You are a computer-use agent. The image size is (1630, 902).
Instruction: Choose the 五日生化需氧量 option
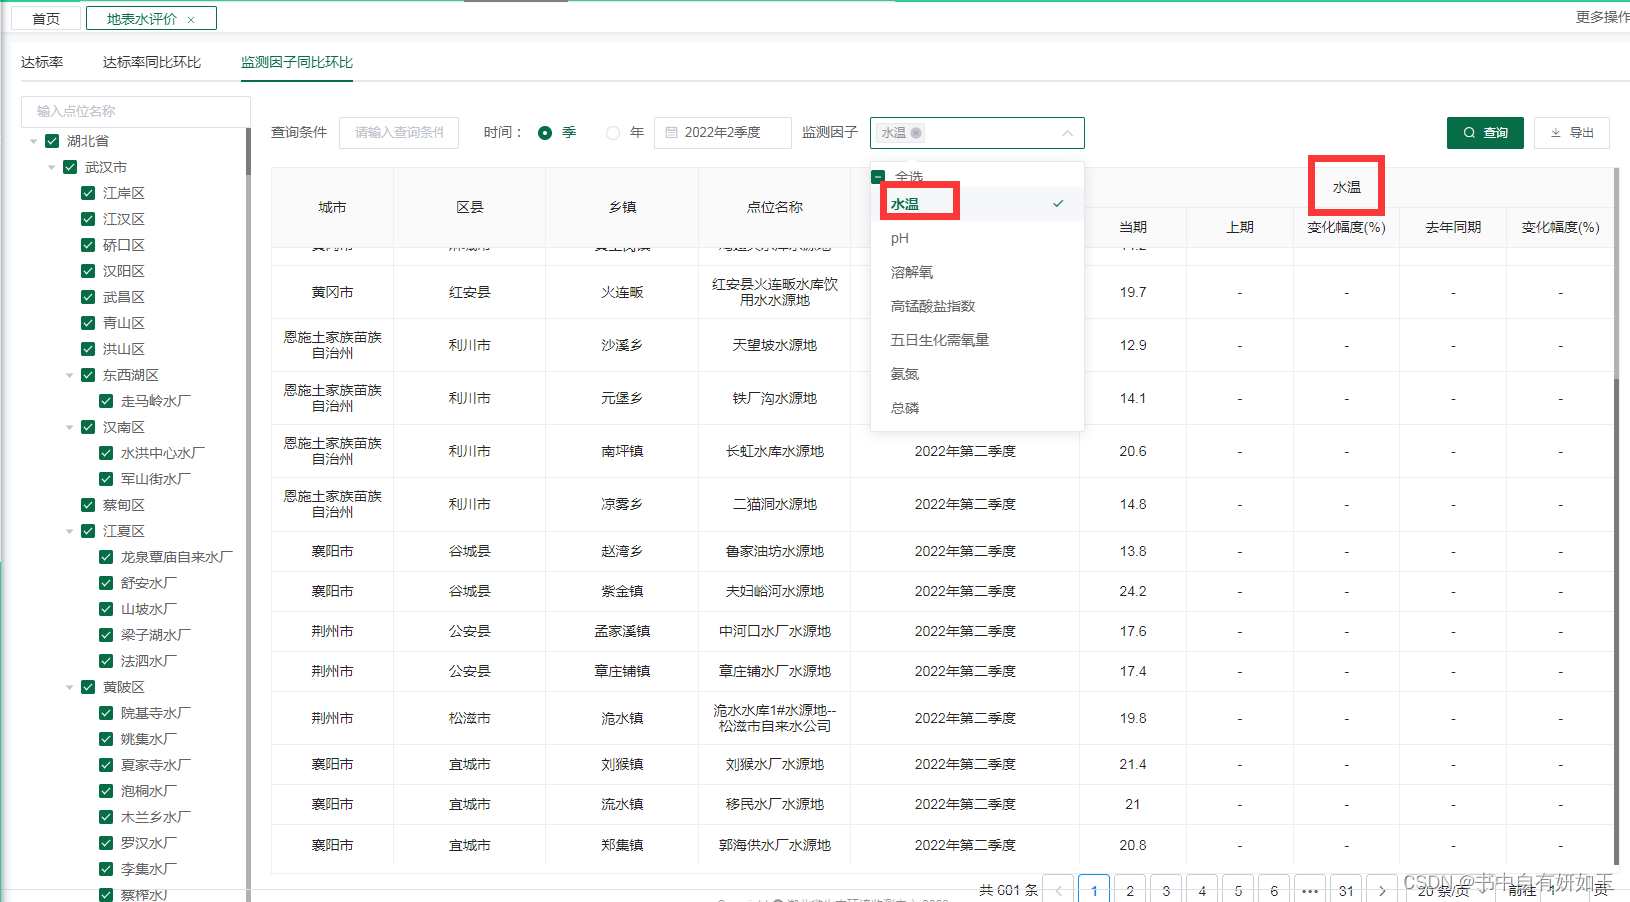tap(977, 340)
